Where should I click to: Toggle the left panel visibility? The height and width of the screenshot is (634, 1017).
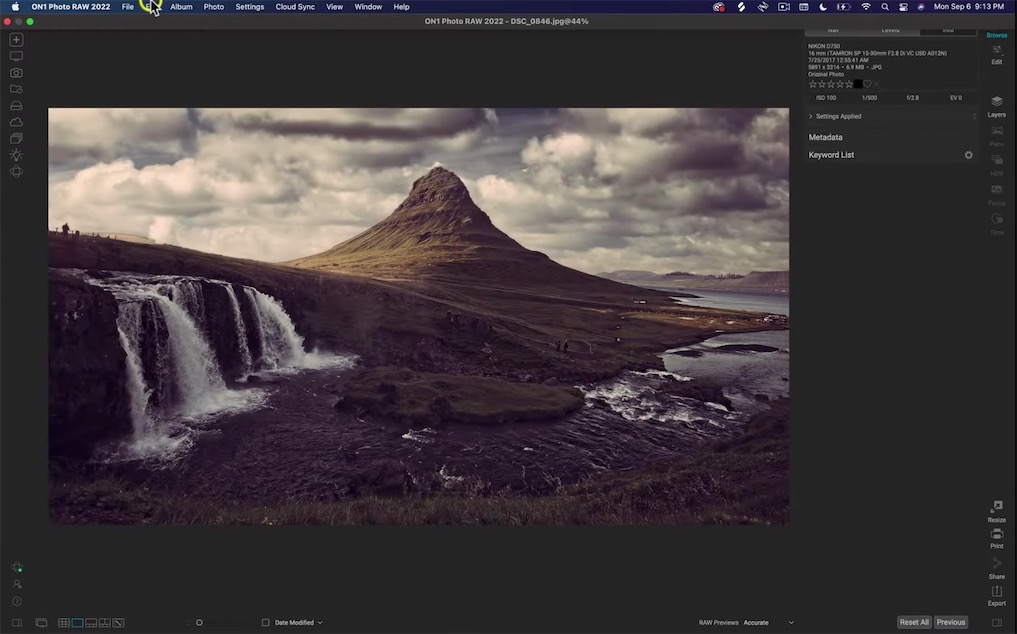[17, 623]
